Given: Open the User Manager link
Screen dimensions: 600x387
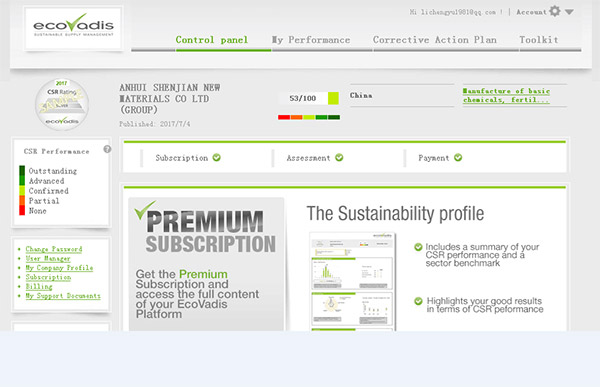Looking at the screenshot, I should click(48, 258).
